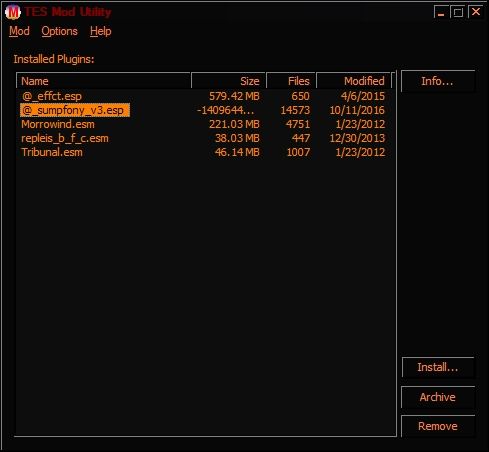Click the Archive button
This screenshot has height=452, width=489.
pyautogui.click(x=438, y=397)
